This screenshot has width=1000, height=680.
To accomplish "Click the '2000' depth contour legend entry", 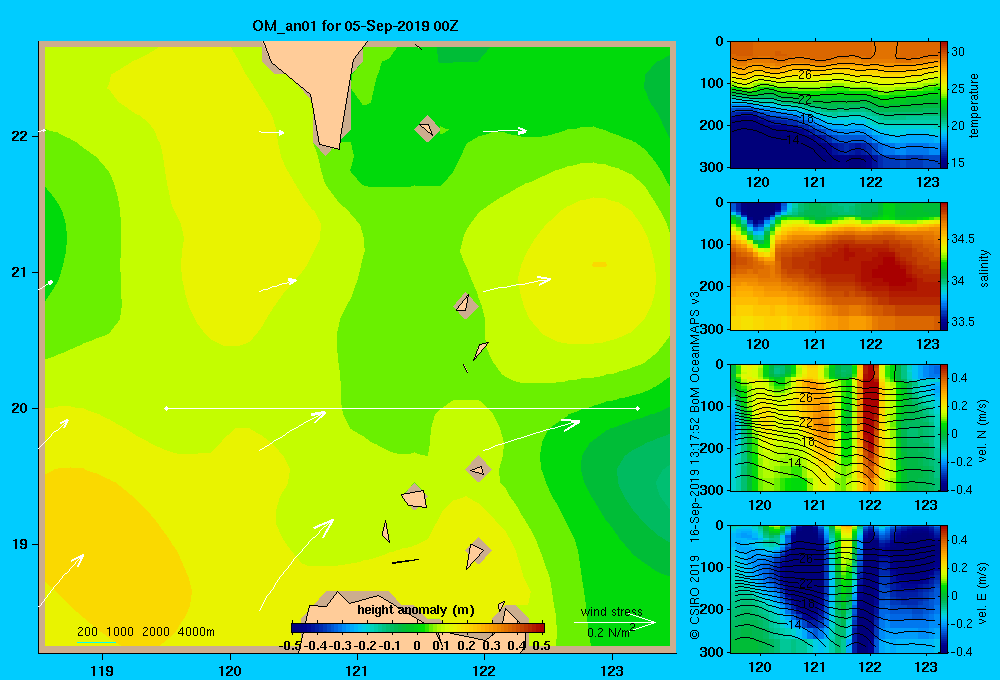I will coord(156,632).
